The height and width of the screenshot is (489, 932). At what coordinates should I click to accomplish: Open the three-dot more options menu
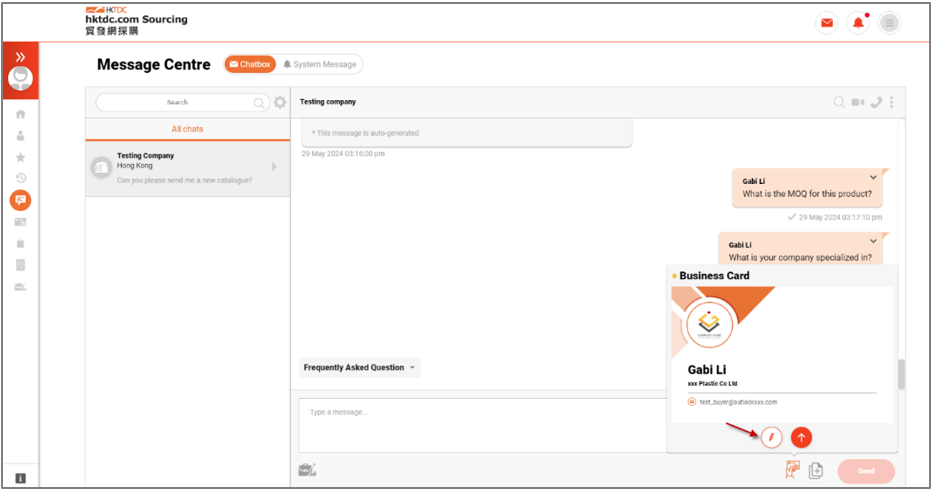891,102
